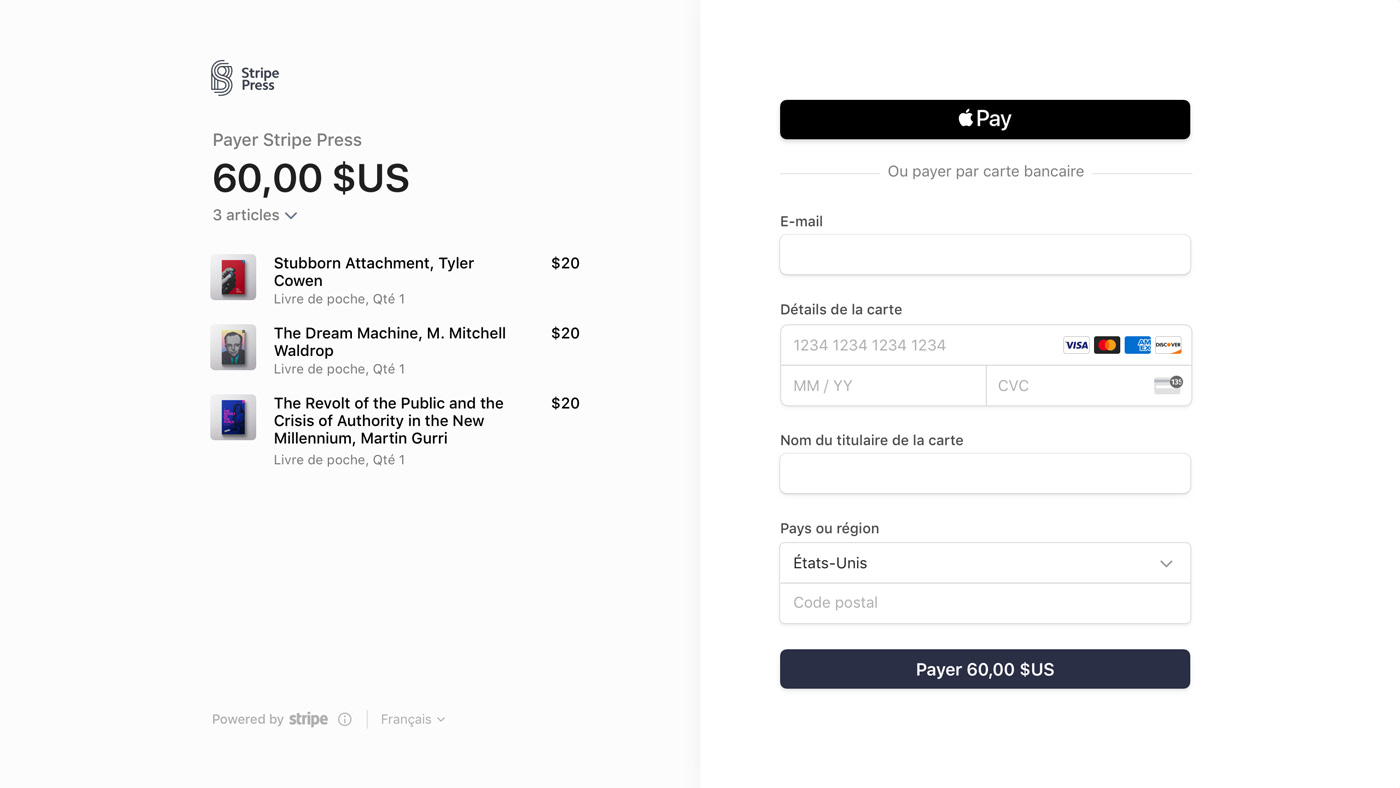
Task: Click the Stripe wordmark in footer
Action: (308, 719)
